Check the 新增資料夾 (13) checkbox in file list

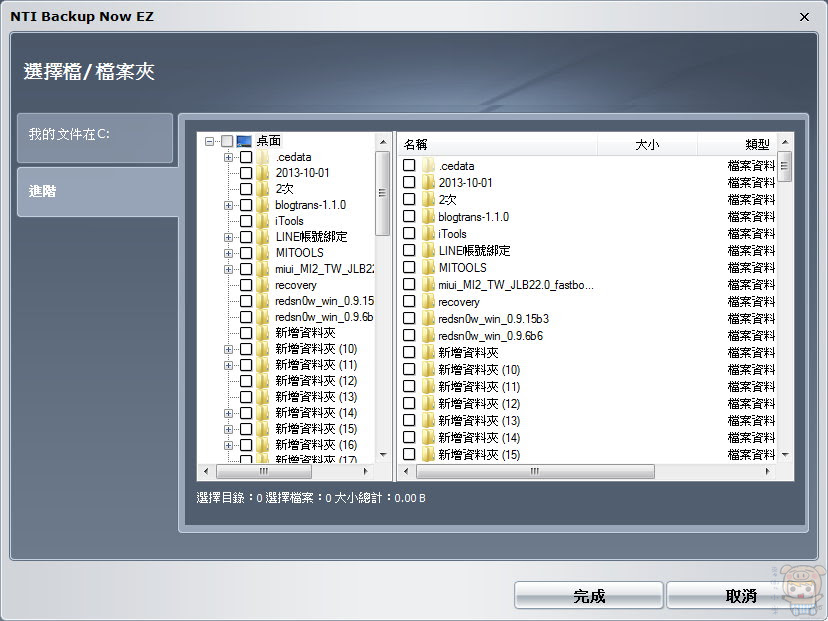[x=409, y=420]
